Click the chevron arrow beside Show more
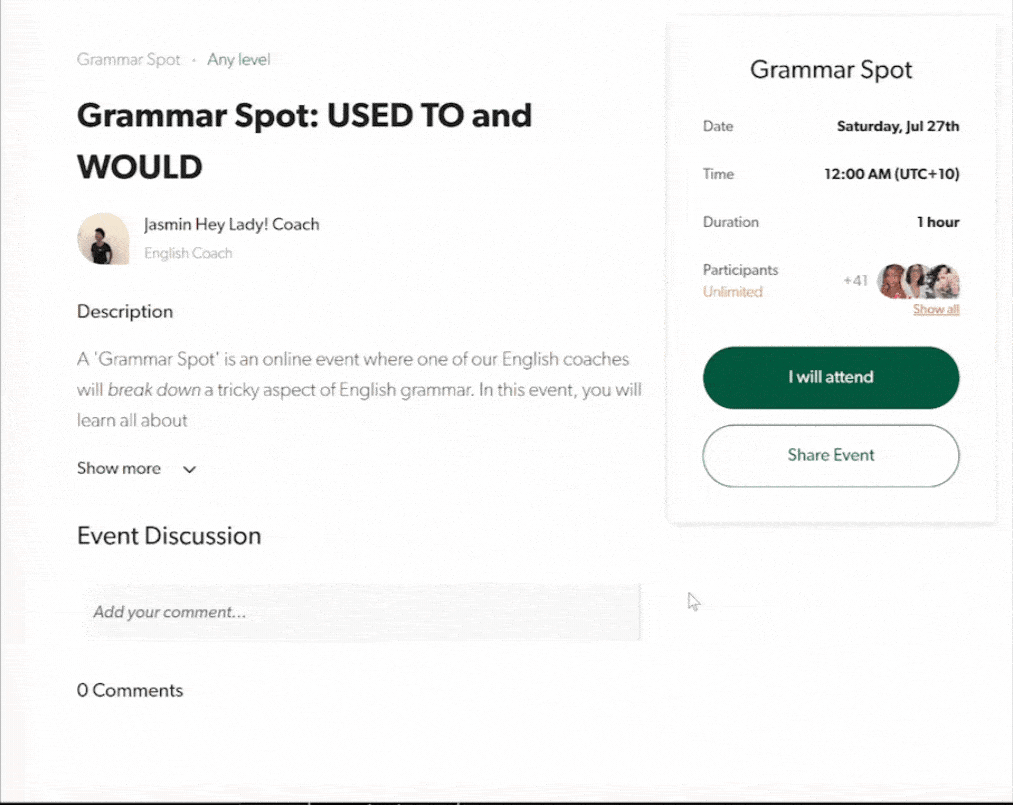Image resolution: width=1014 pixels, height=805 pixels. pyautogui.click(x=190, y=469)
